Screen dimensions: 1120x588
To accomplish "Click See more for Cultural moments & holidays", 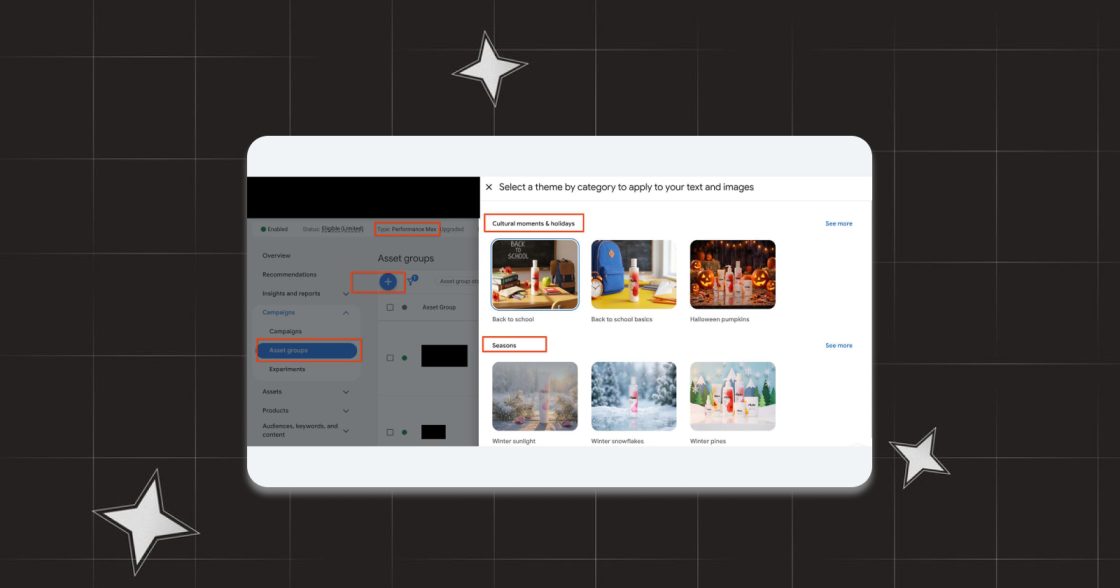I will click(839, 224).
